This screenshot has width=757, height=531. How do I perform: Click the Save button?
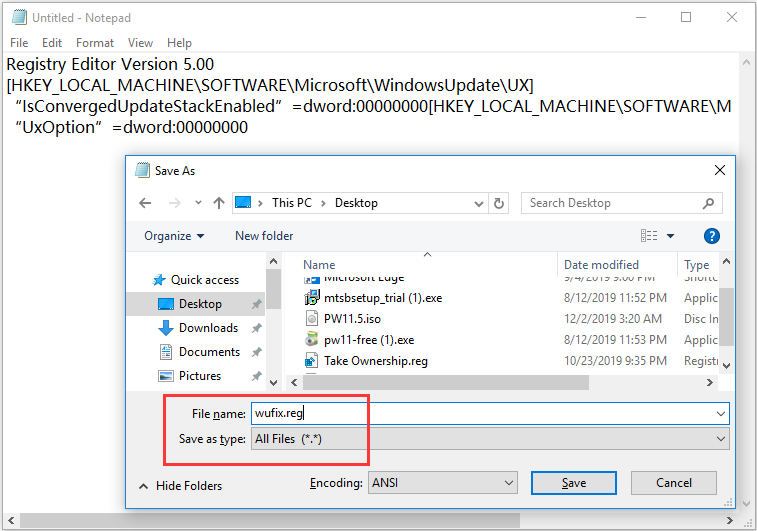coord(574,483)
